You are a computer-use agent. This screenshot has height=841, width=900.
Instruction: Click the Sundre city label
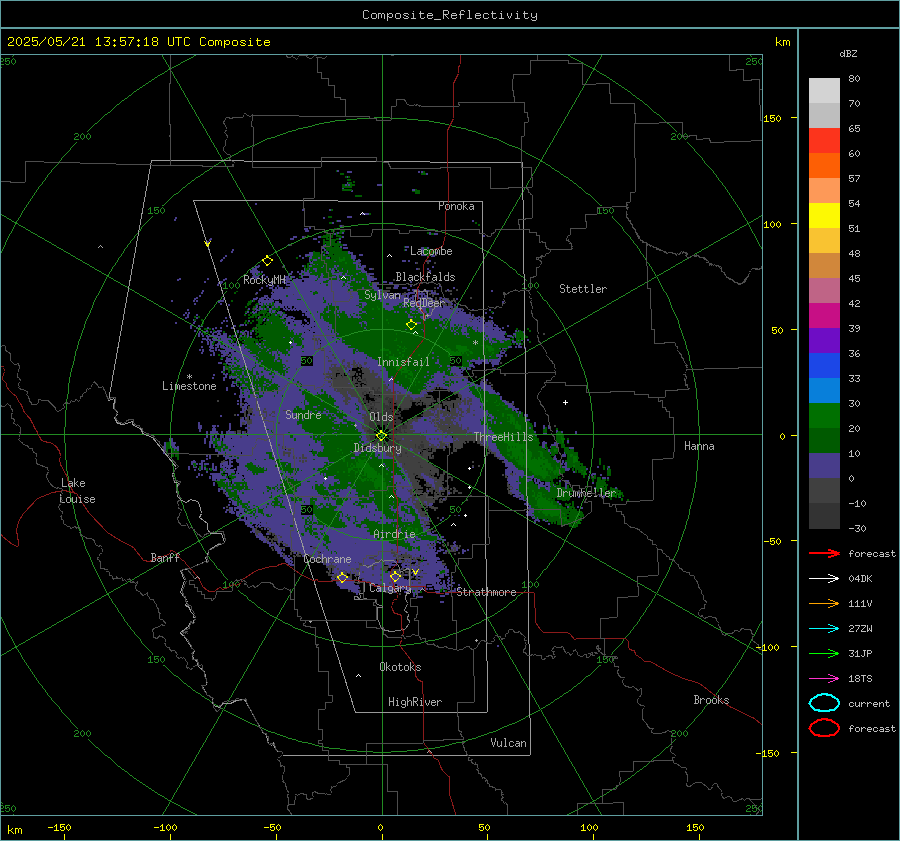[x=303, y=414]
